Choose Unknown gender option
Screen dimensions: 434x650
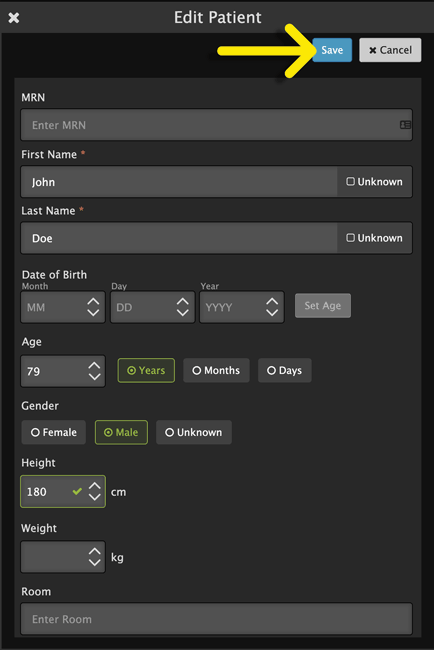click(x=194, y=432)
